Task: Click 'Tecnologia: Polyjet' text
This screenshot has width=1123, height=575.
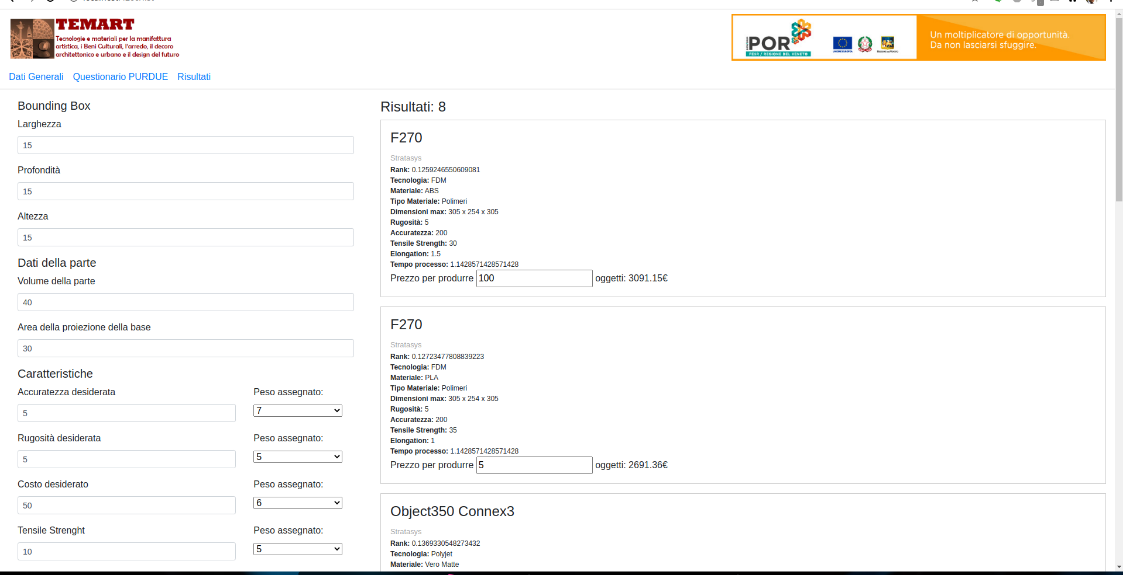Action: point(421,554)
